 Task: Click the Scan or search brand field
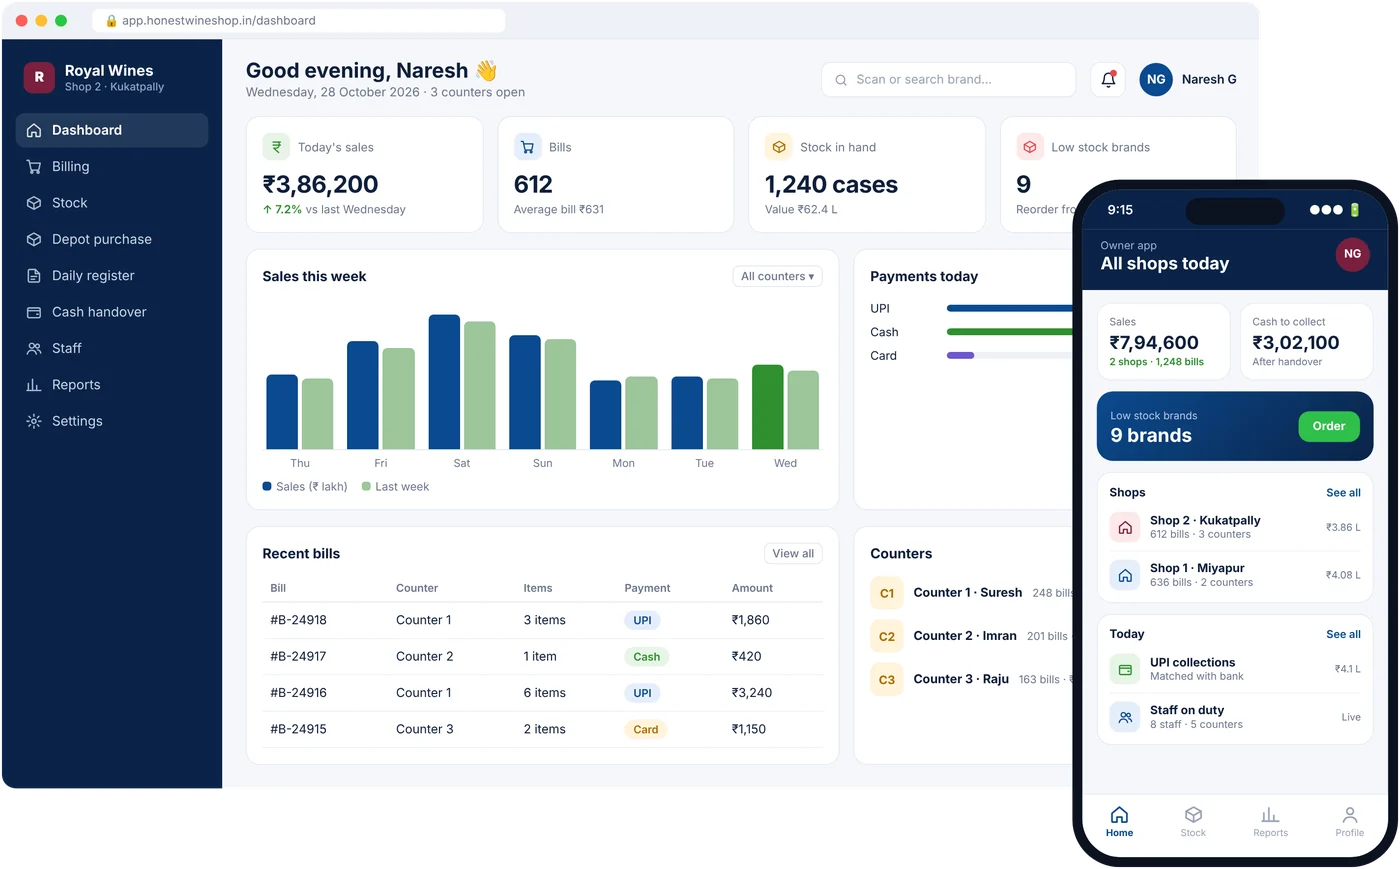tap(948, 80)
